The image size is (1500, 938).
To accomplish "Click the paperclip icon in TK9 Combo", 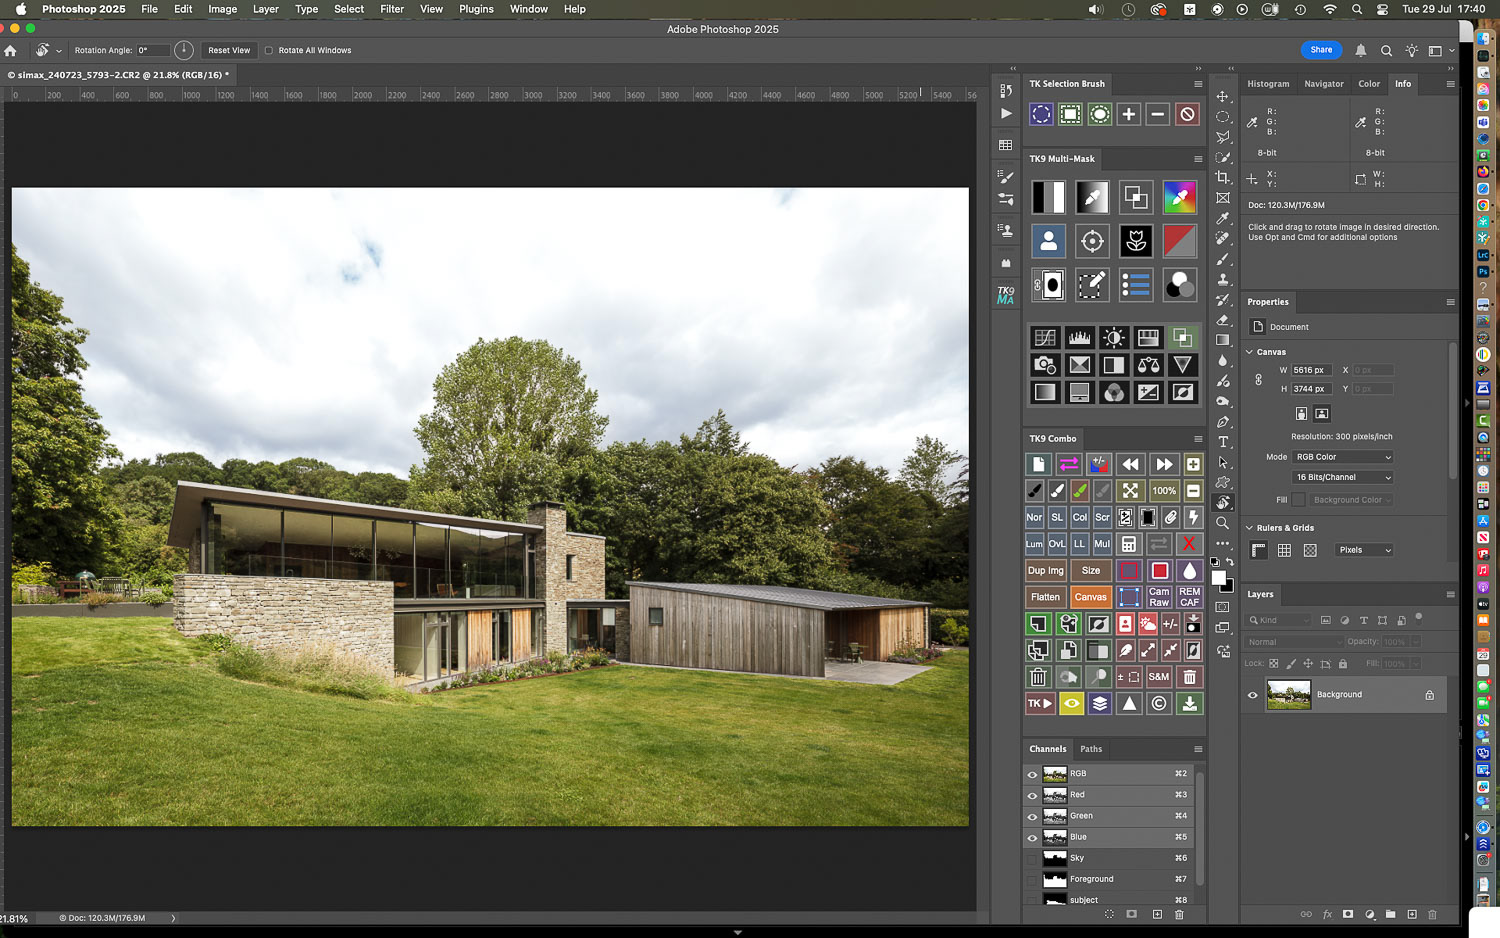I will tap(1170, 517).
